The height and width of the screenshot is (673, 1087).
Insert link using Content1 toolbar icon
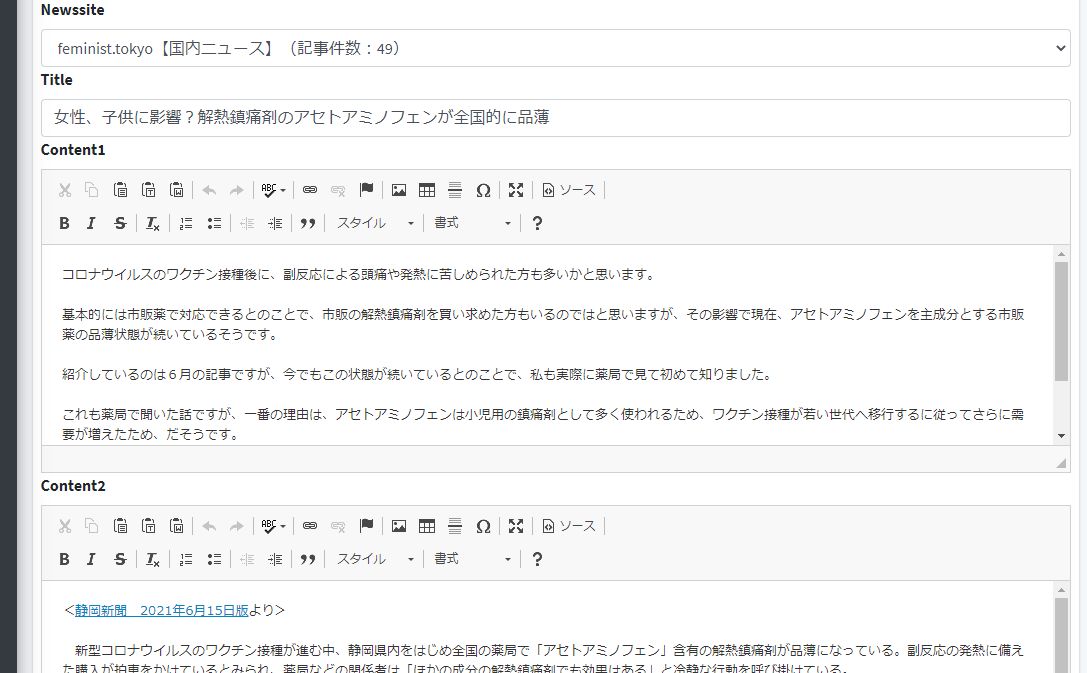tap(310, 190)
